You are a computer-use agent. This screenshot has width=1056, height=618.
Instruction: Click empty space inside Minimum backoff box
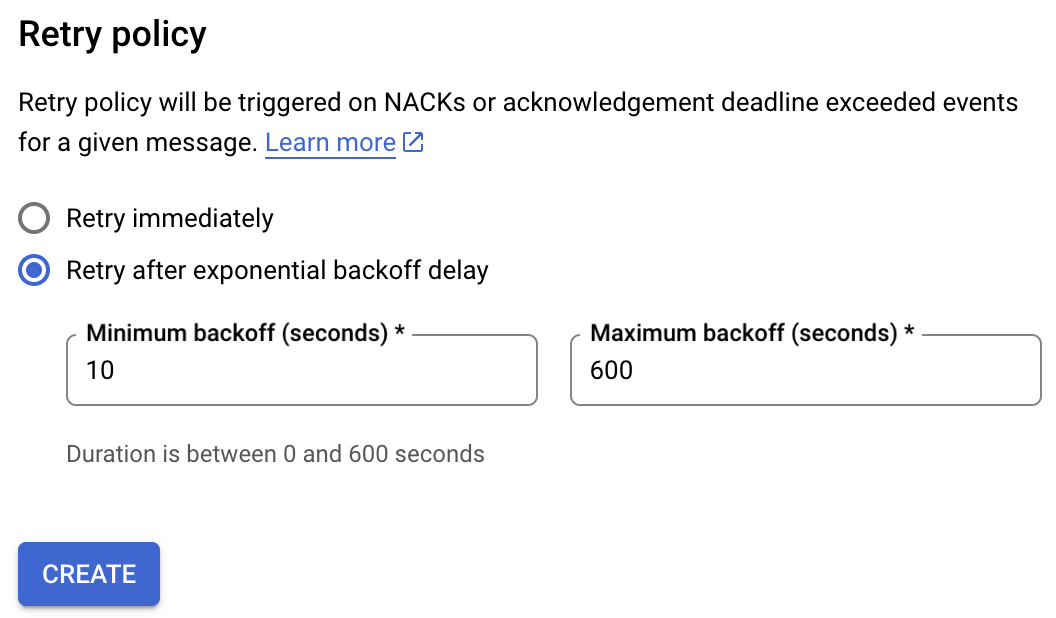(x=323, y=370)
